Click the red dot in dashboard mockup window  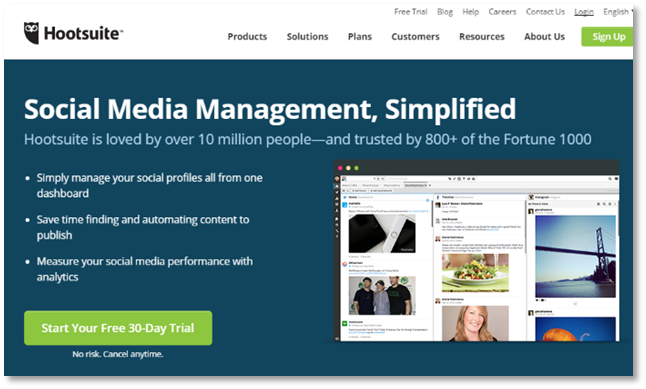pyautogui.click(x=340, y=168)
